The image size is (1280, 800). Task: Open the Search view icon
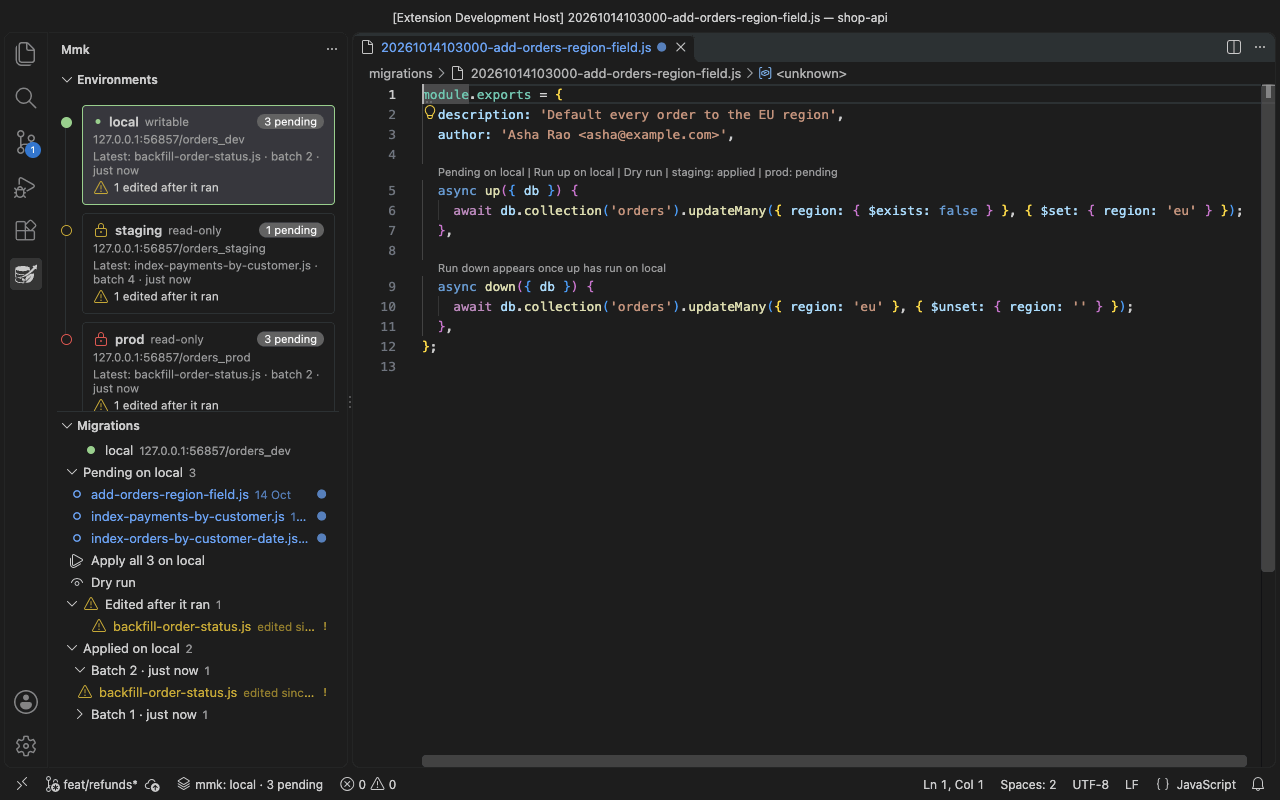pyautogui.click(x=26, y=98)
